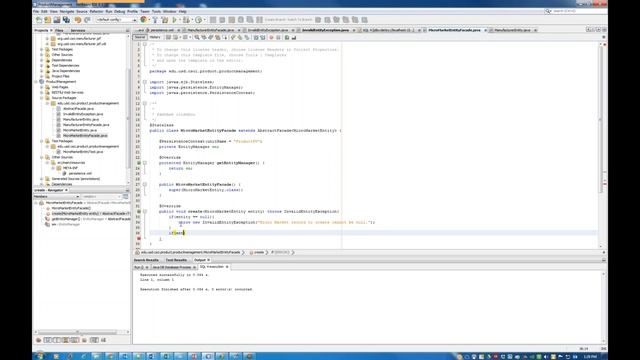Screen dimensions: 640x360
Task: Select persistence.xml in project tree
Action: (80, 173)
